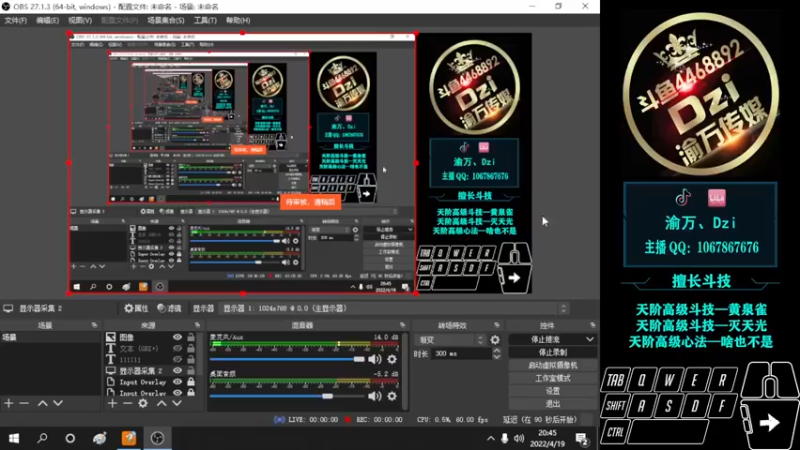Adjust the 桌面音频 volume slider
Screen dimensions: 800x450
(287, 396)
